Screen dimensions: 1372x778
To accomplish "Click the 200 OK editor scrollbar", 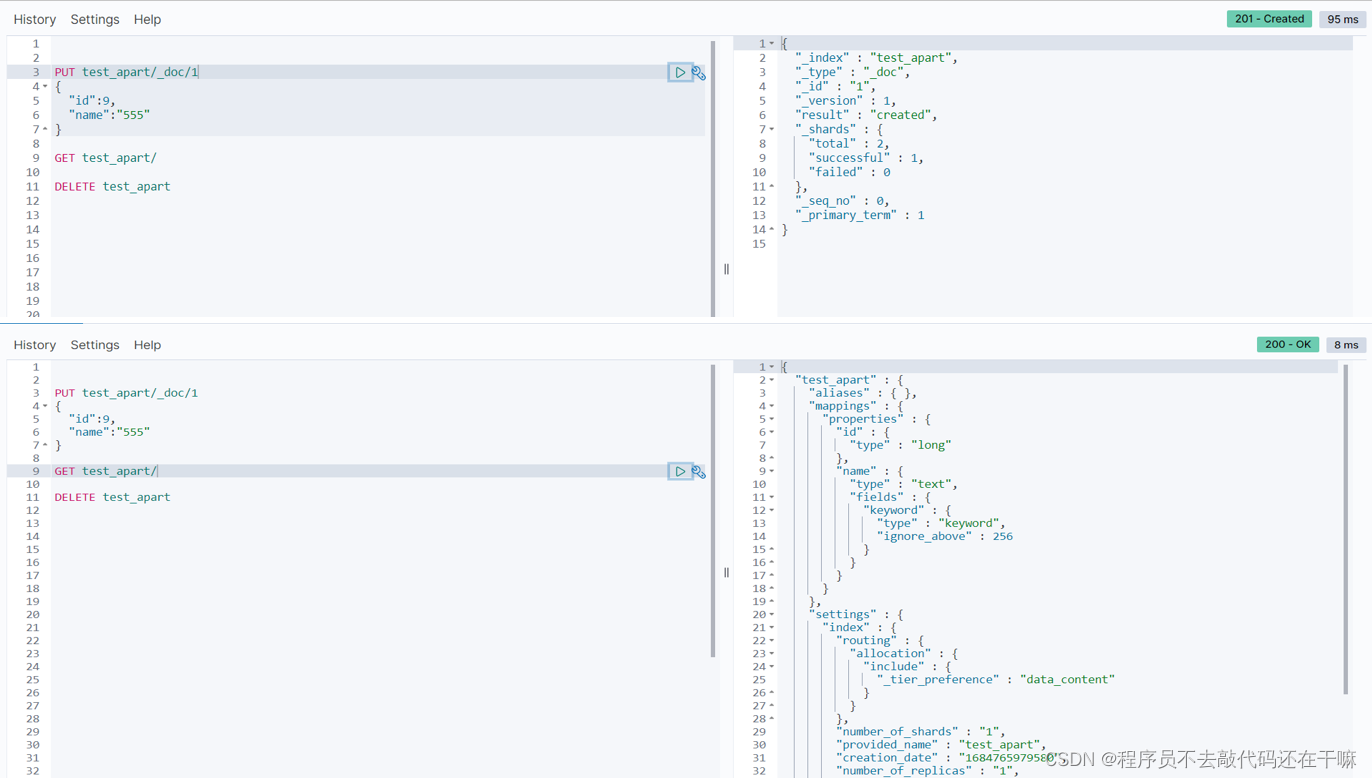I will click(x=713, y=511).
